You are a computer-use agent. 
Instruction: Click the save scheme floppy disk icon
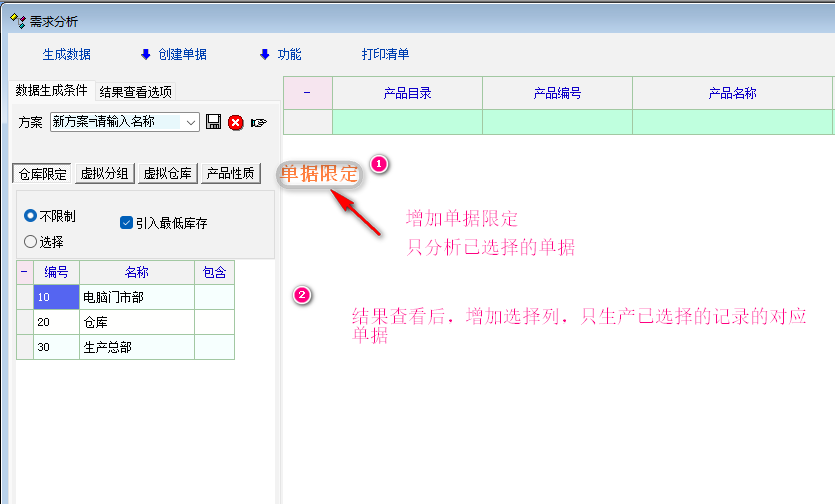point(213,122)
